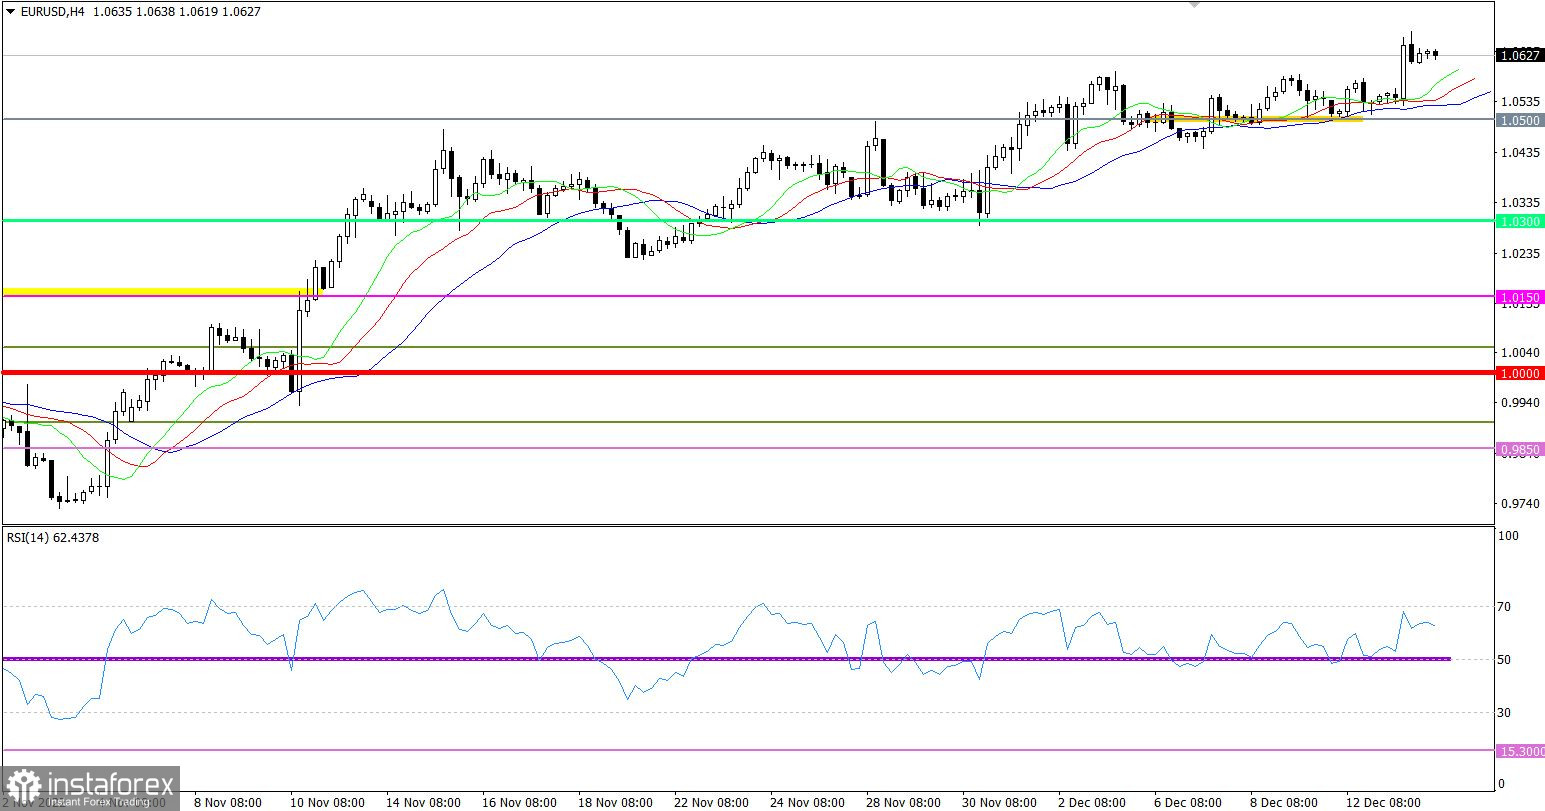Click the 1.0335 price axis label

pos(1518,202)
